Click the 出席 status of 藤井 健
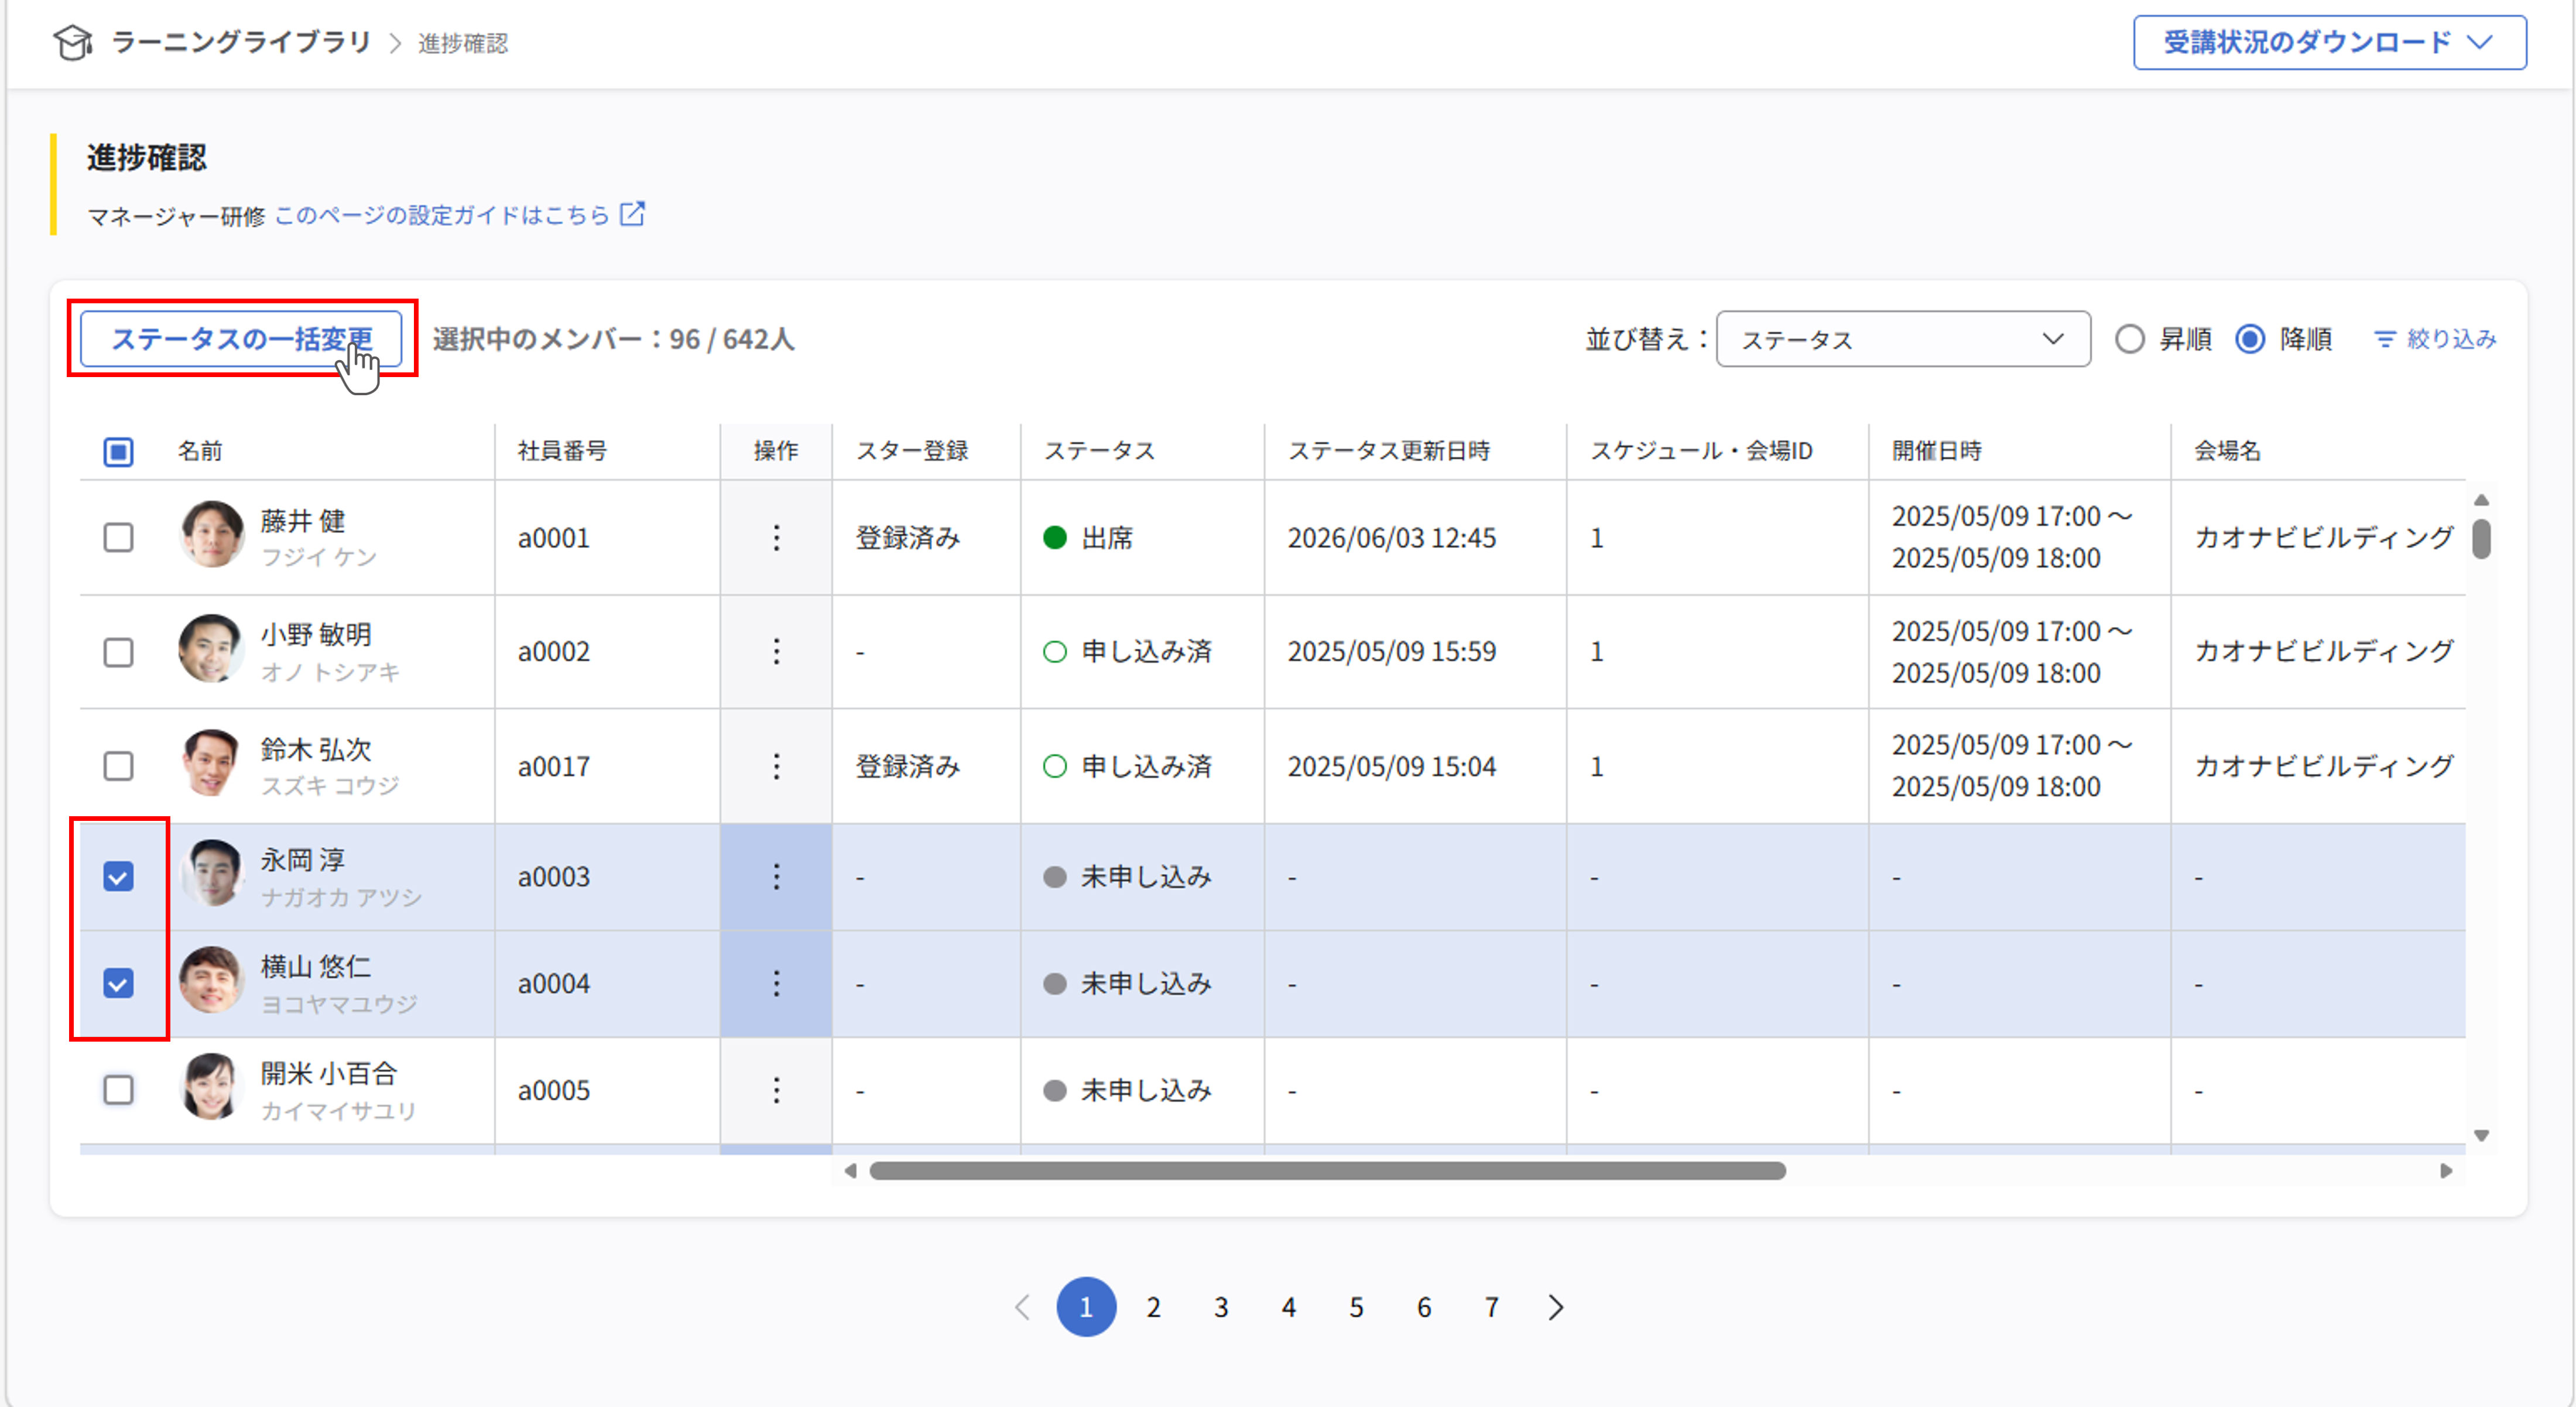The height and width of the screenshot is (1407, 2576). point(1088,538)
